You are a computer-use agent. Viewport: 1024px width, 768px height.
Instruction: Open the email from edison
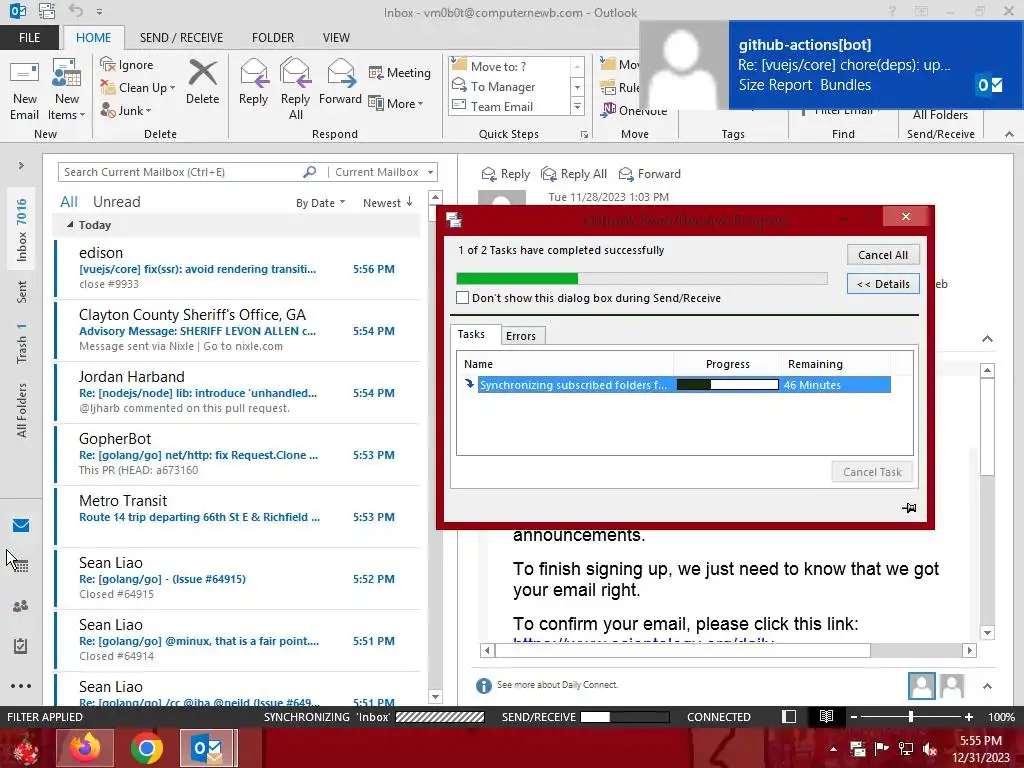(x=238, y=268)
